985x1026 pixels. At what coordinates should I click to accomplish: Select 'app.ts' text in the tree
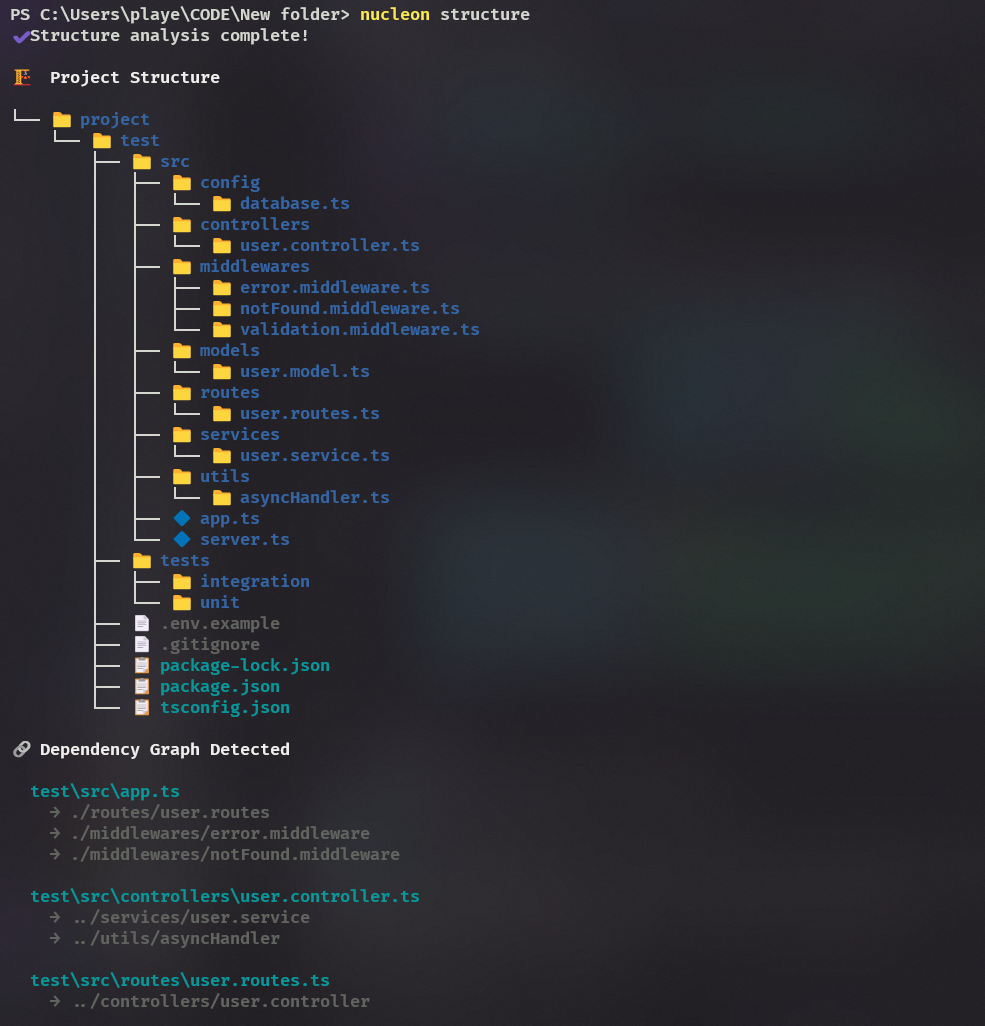(230, 519)
